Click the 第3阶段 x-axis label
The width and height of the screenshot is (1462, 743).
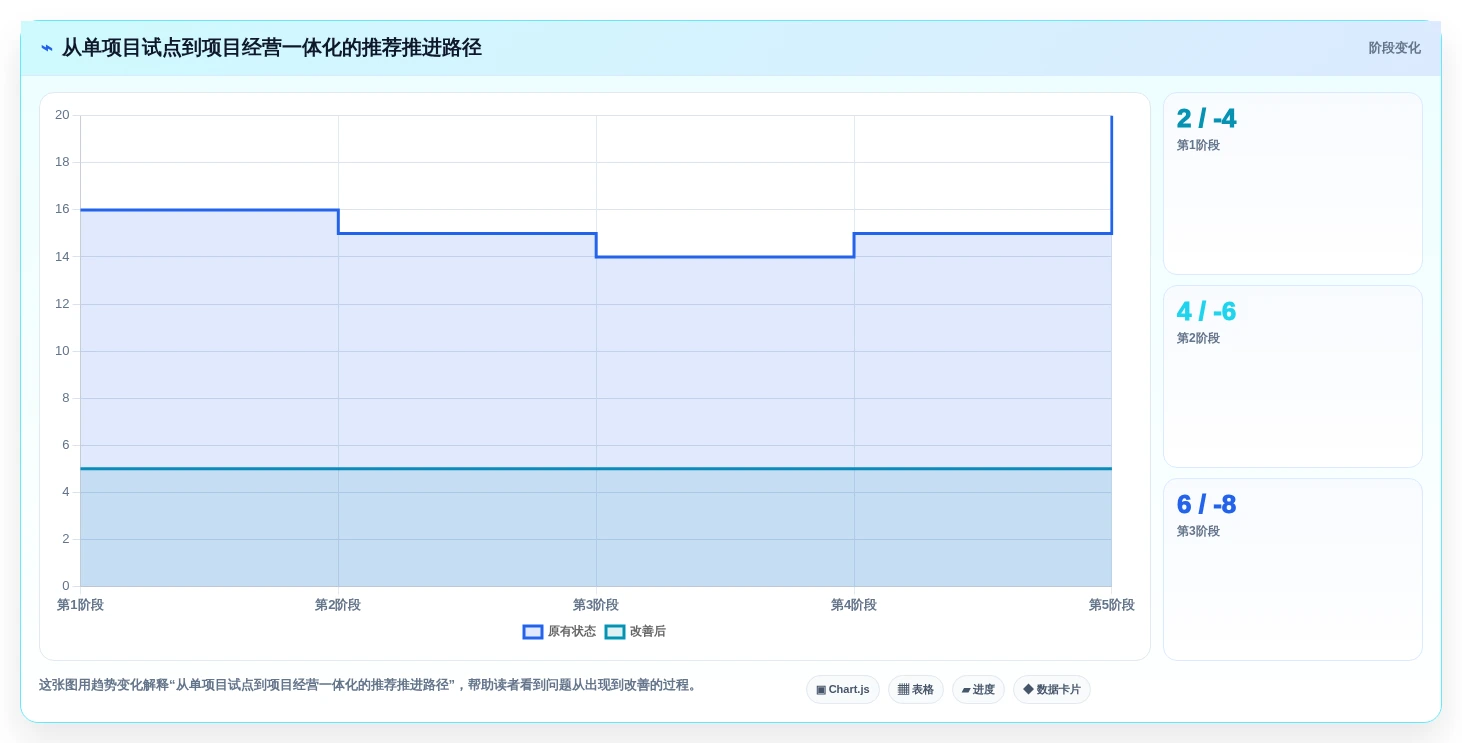click(x=596, y=605)
